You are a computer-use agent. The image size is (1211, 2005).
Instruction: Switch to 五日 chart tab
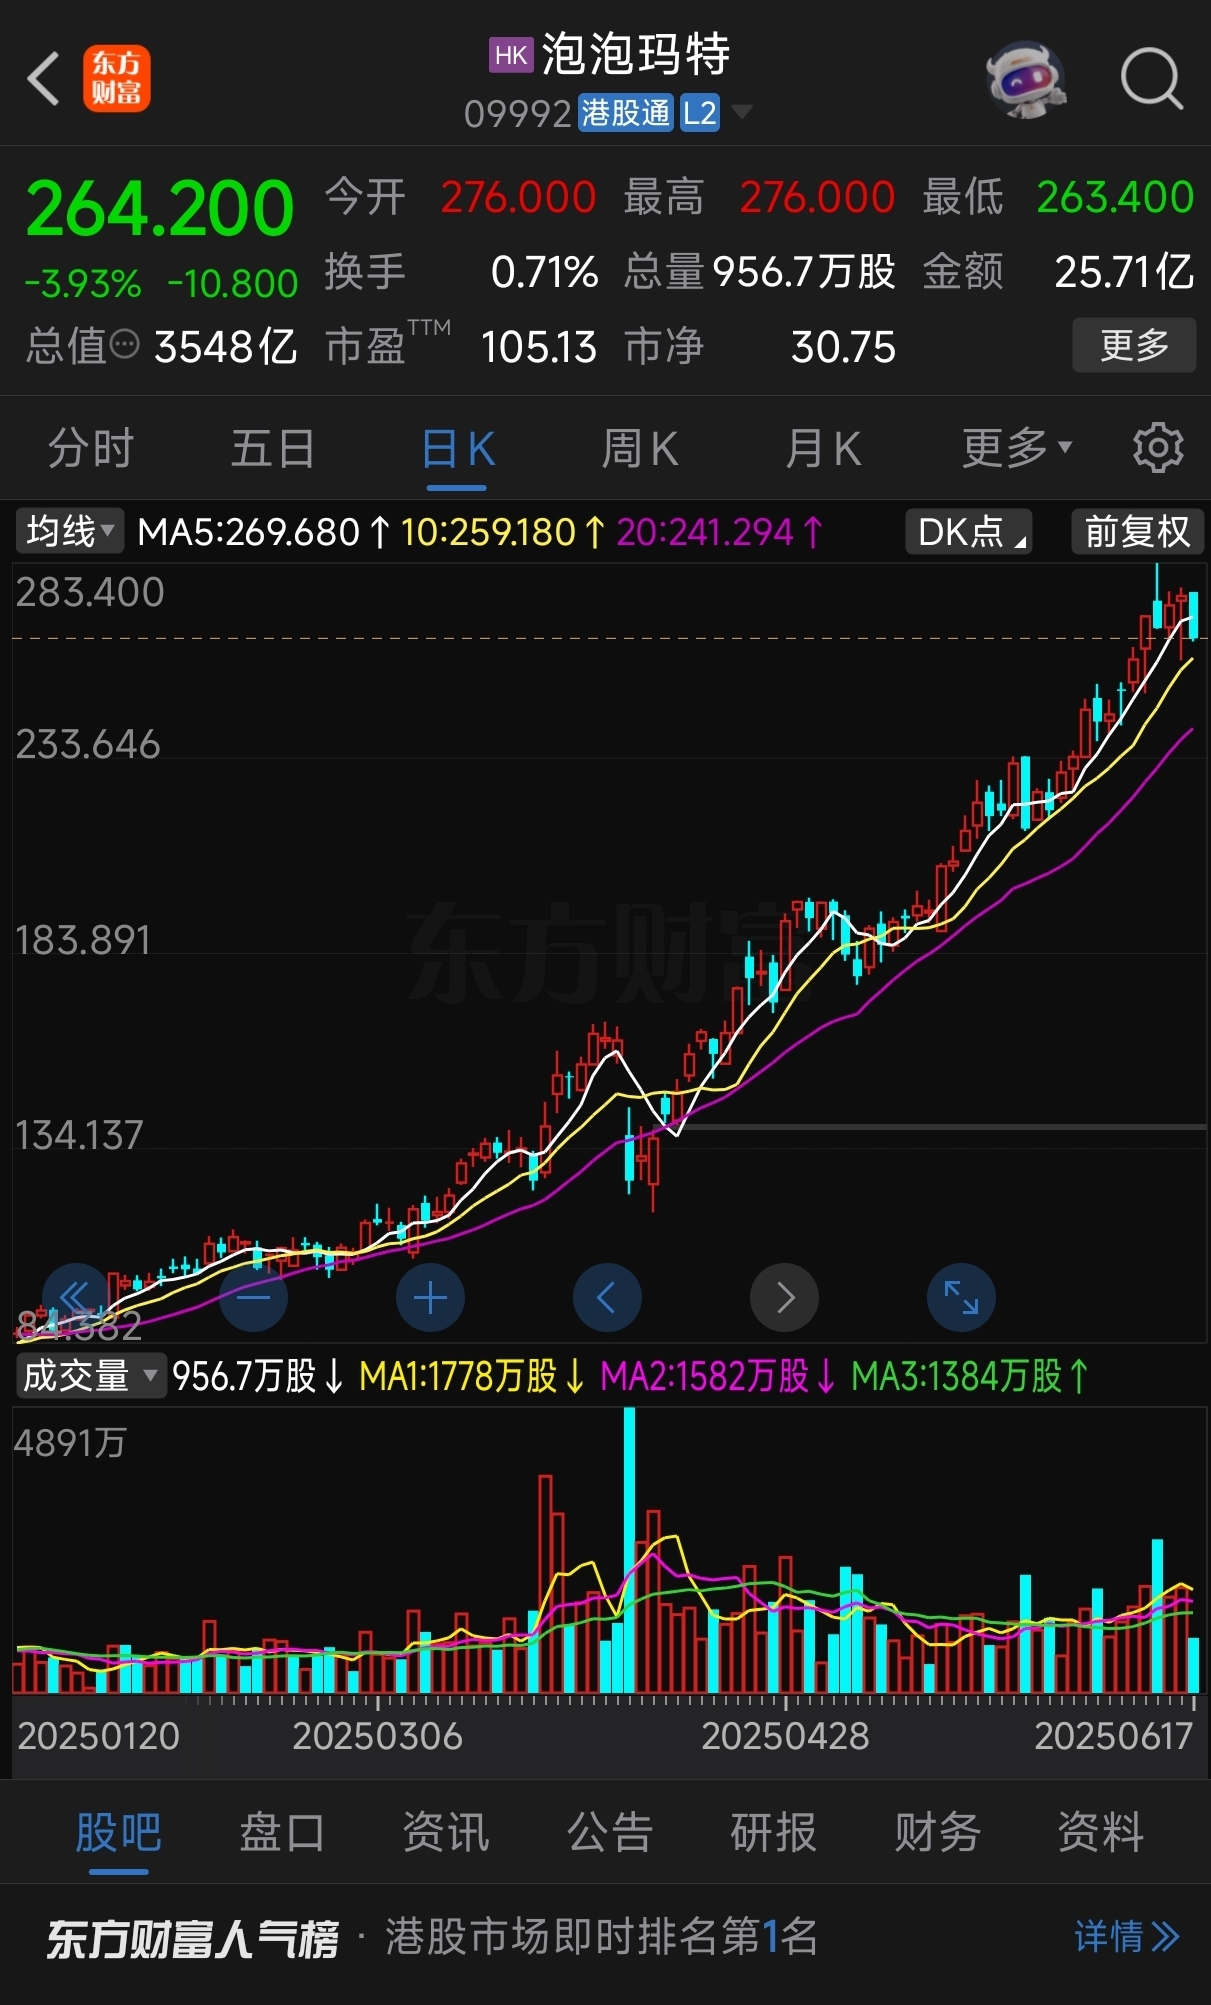[x=273, y=448]
